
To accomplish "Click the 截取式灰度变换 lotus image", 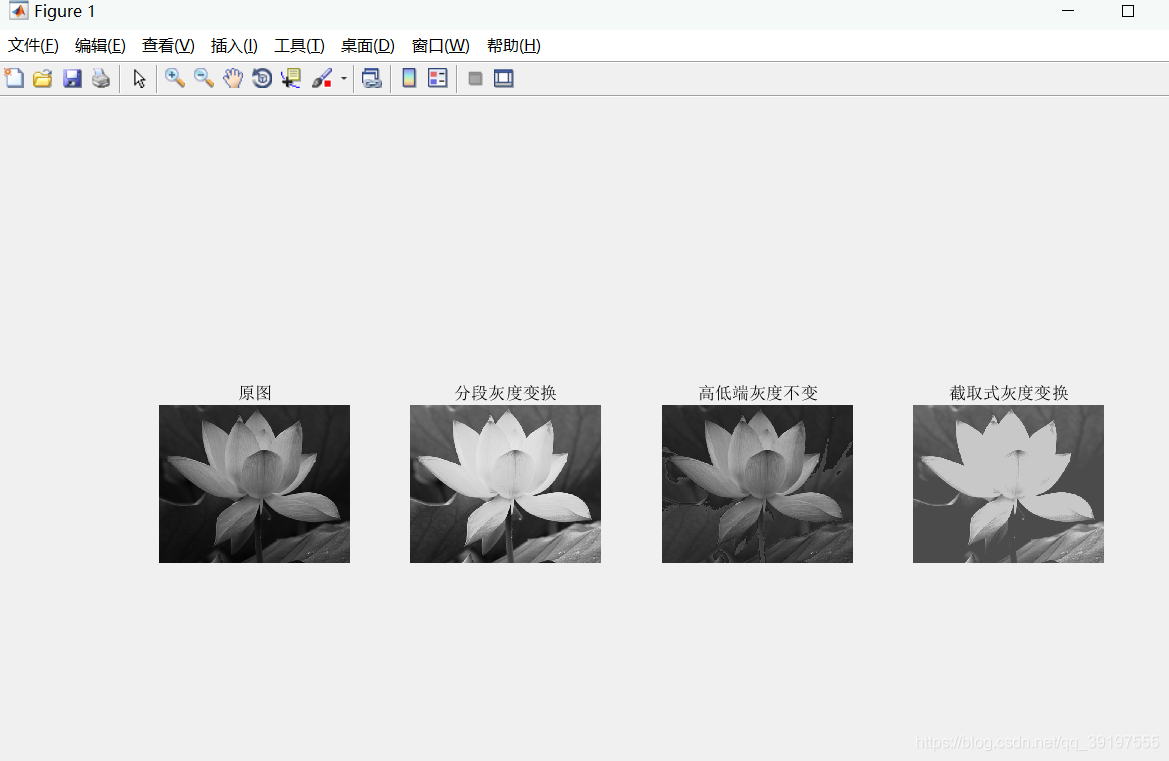I will click(1009, 484).
